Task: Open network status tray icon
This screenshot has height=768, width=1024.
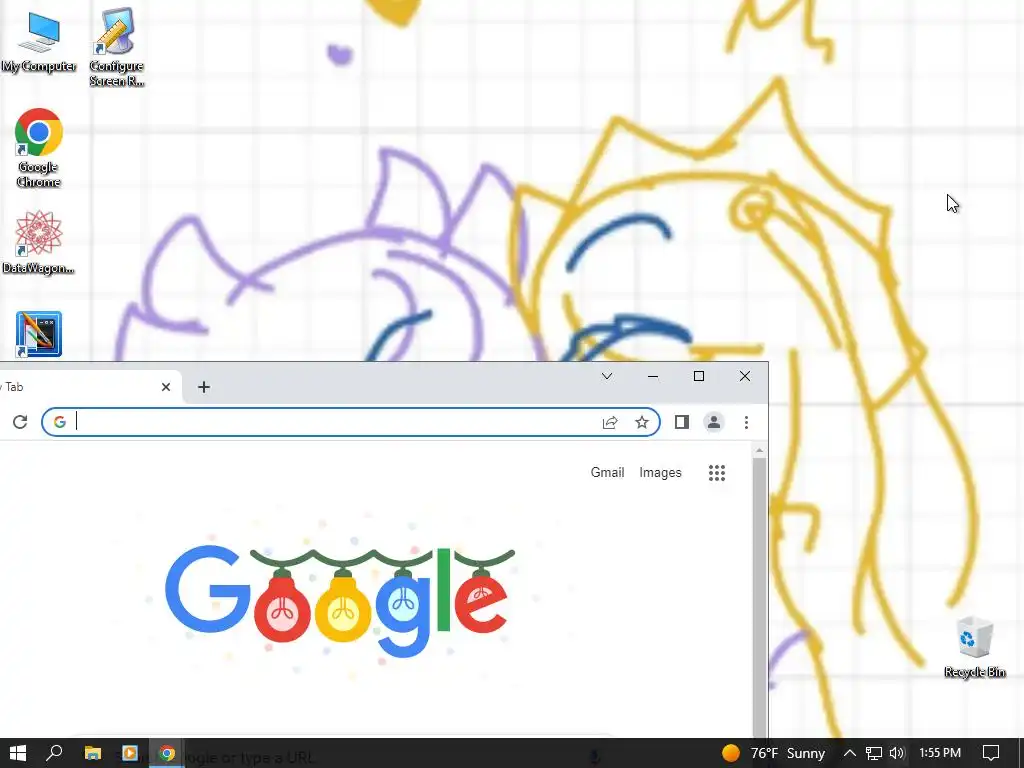Action: pos(874,753)
